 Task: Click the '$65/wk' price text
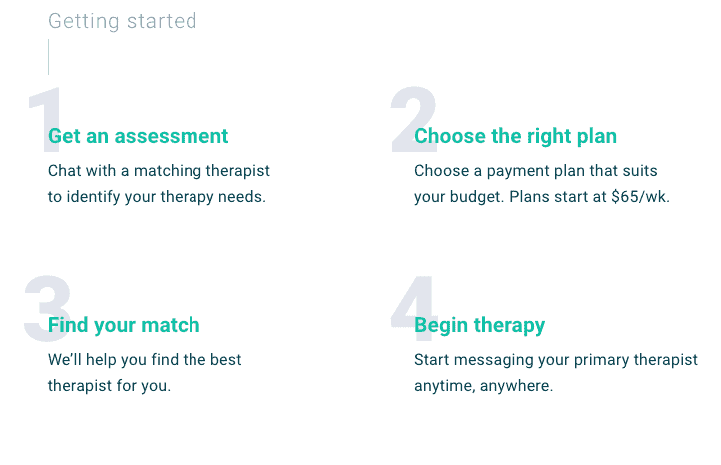tap(639, 197)
